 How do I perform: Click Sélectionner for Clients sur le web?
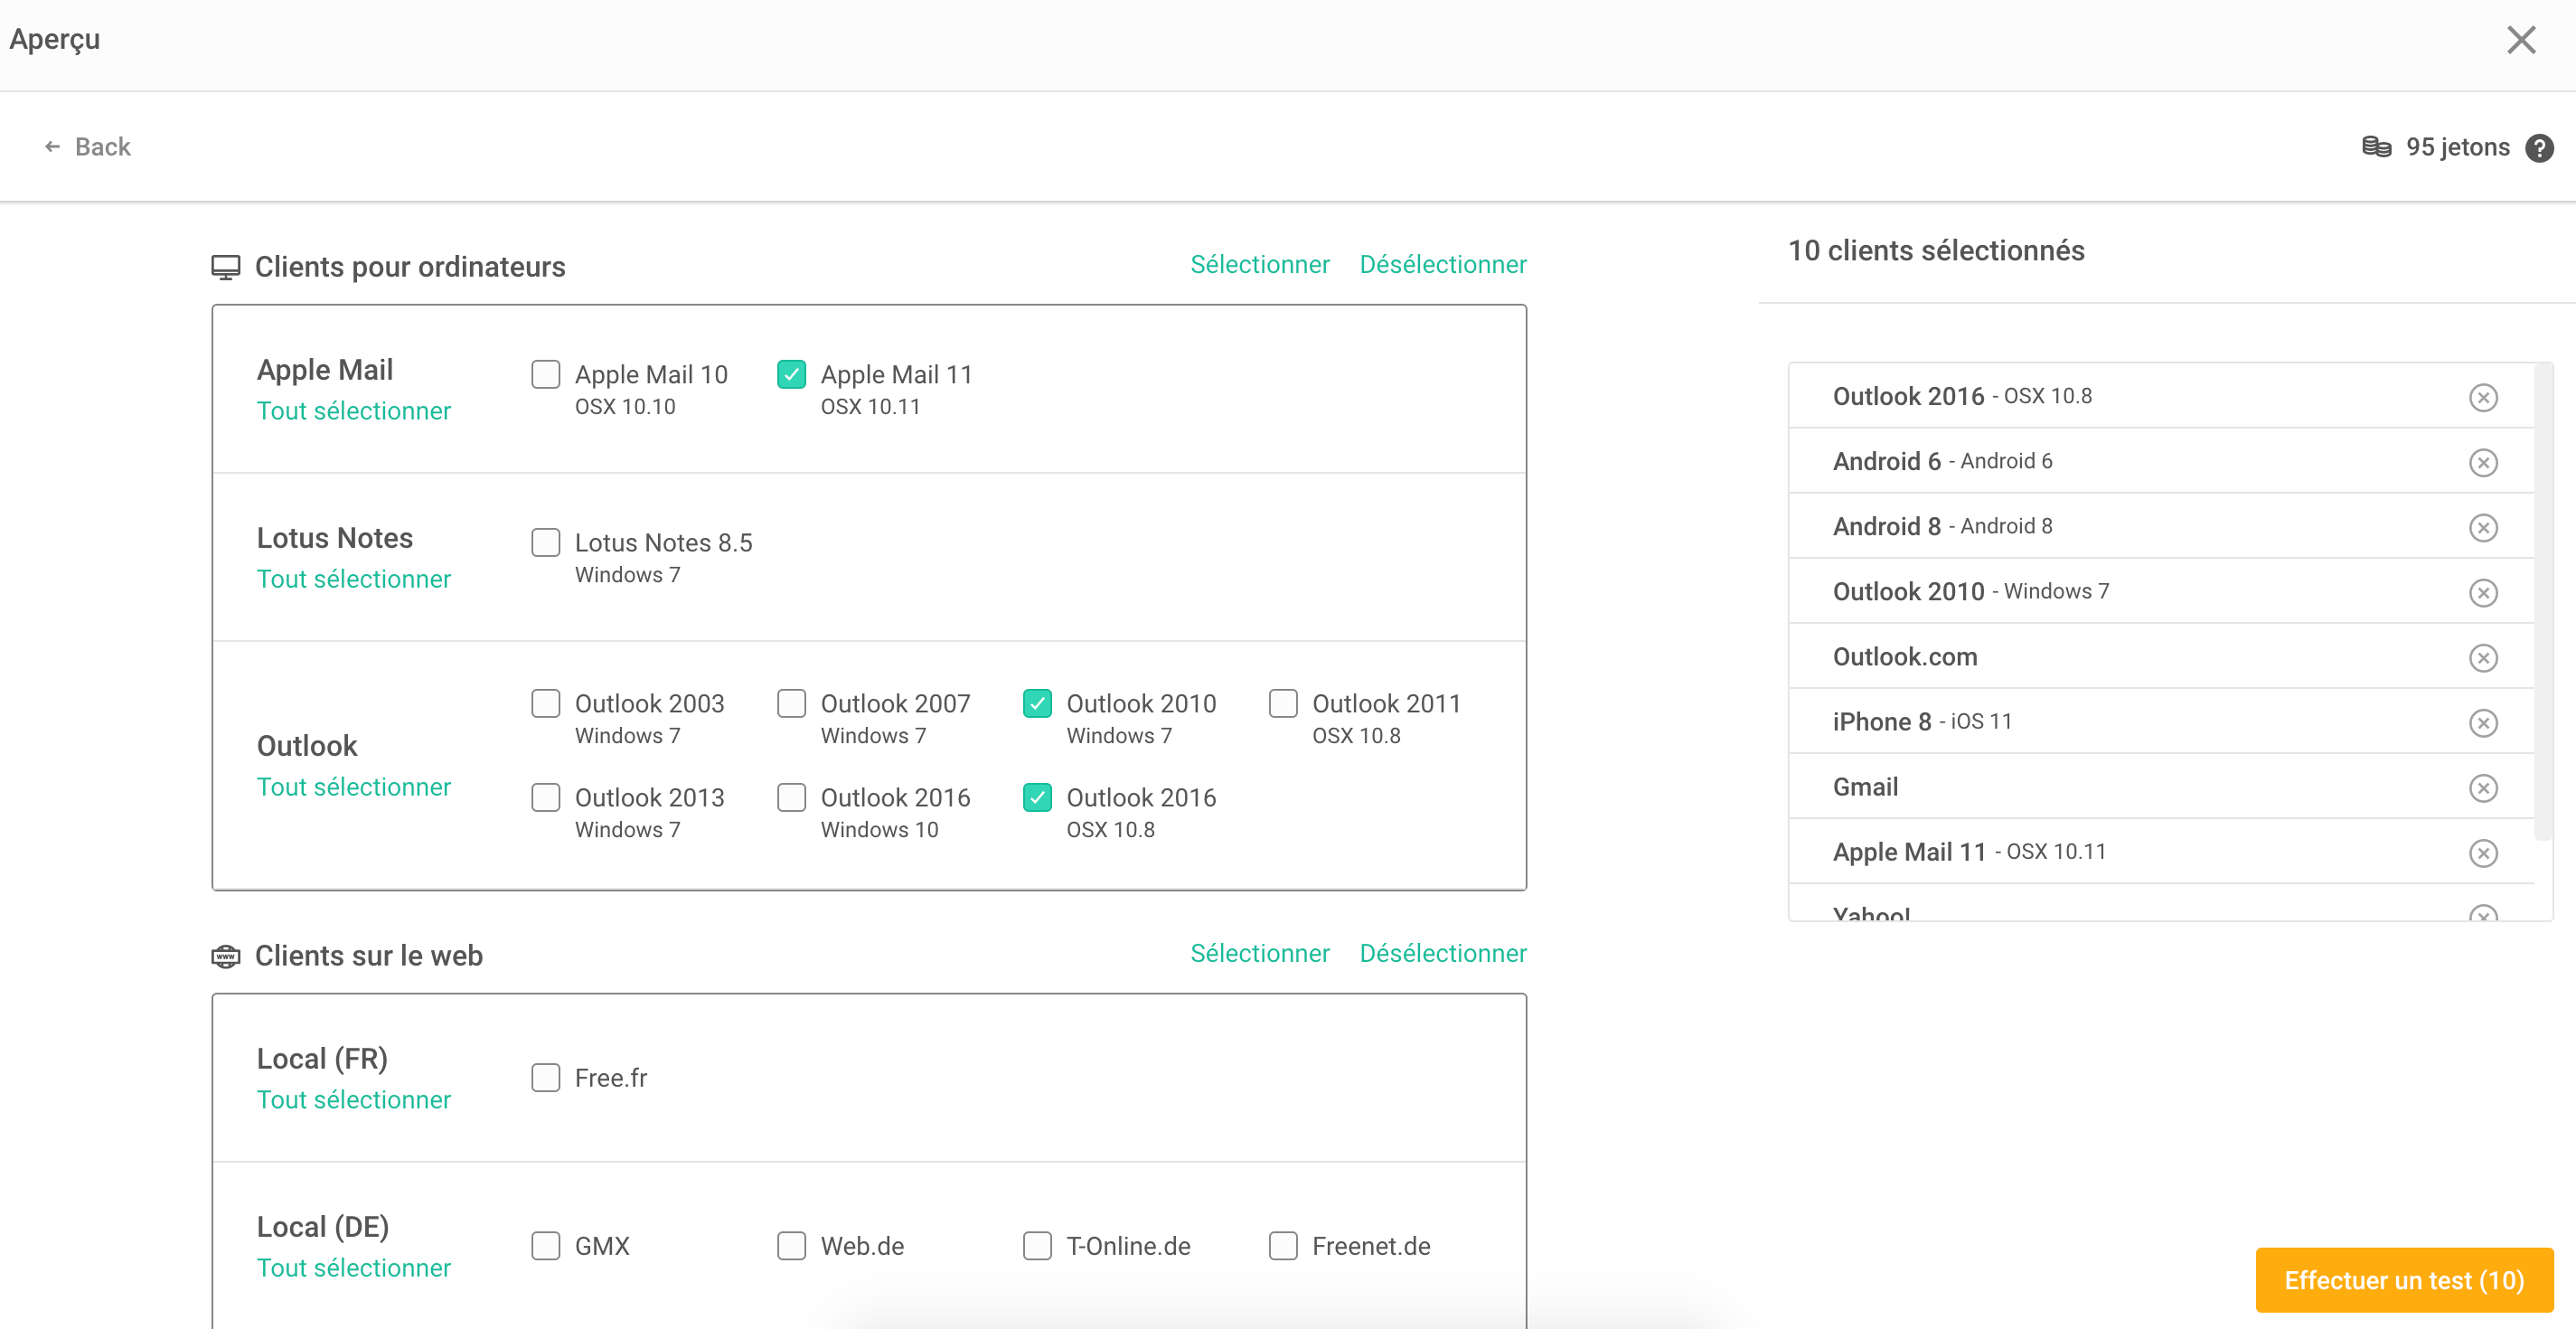pos(1259,953)
